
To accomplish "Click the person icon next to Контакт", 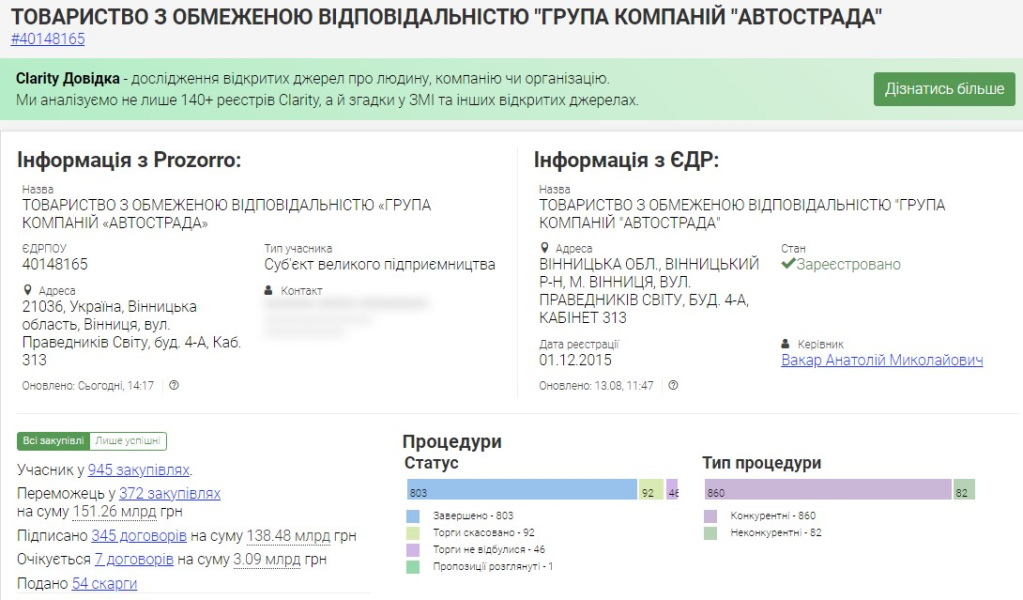I will 269,290.
